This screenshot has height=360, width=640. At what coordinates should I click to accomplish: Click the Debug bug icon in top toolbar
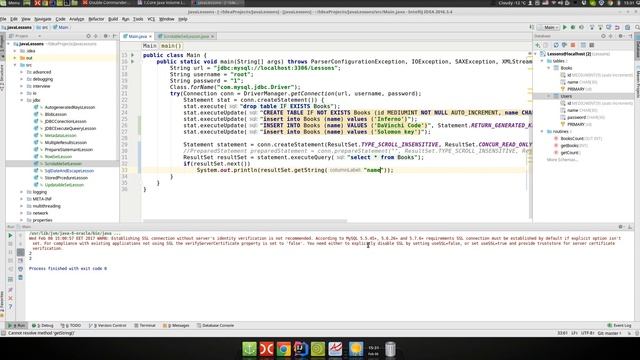tap(573, 27)
